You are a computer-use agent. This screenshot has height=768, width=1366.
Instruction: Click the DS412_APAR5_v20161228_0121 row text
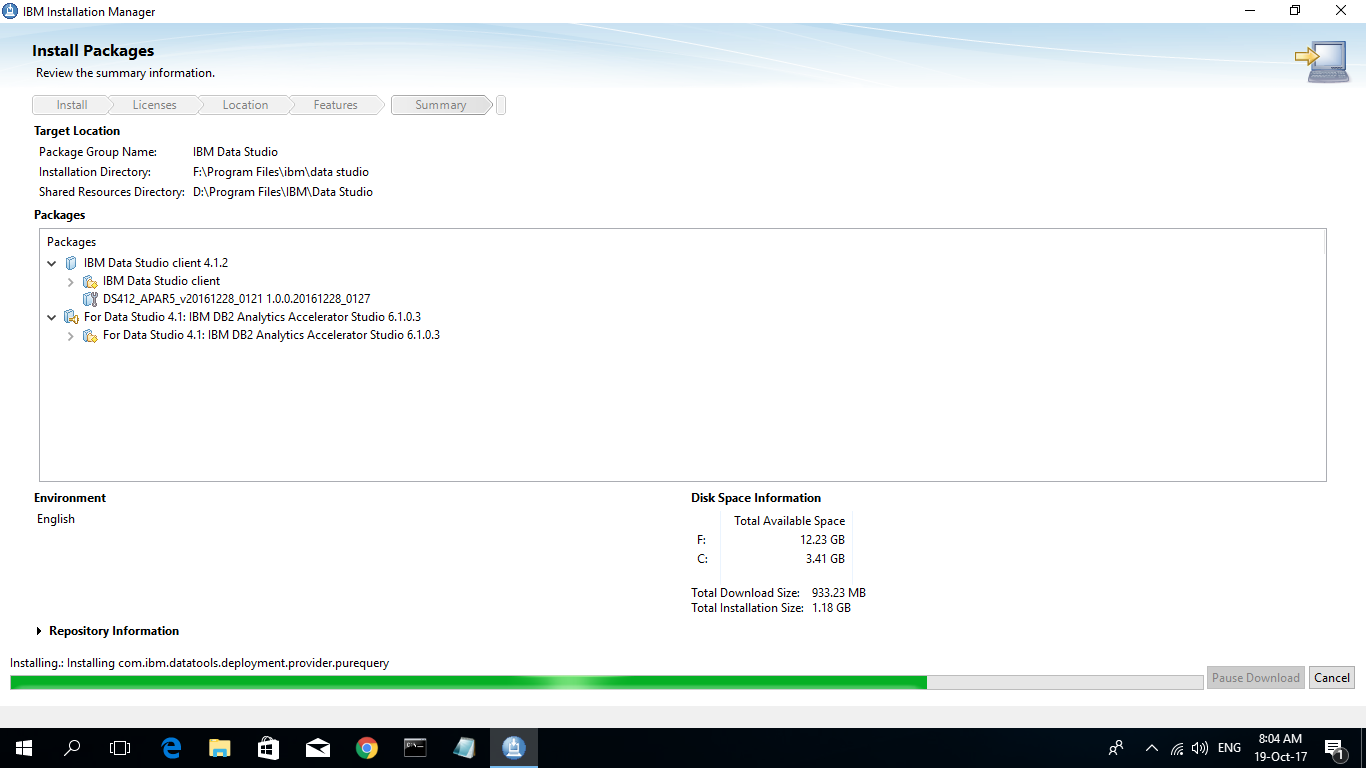click(x=237, y=299)
